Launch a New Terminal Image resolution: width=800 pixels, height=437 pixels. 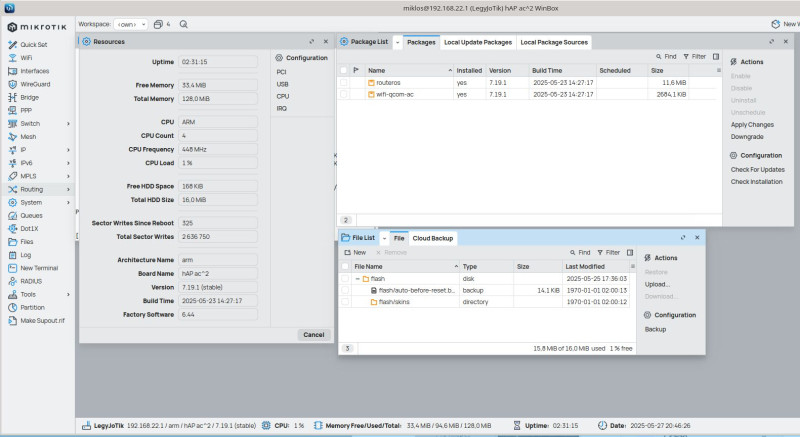click(39, 268)
